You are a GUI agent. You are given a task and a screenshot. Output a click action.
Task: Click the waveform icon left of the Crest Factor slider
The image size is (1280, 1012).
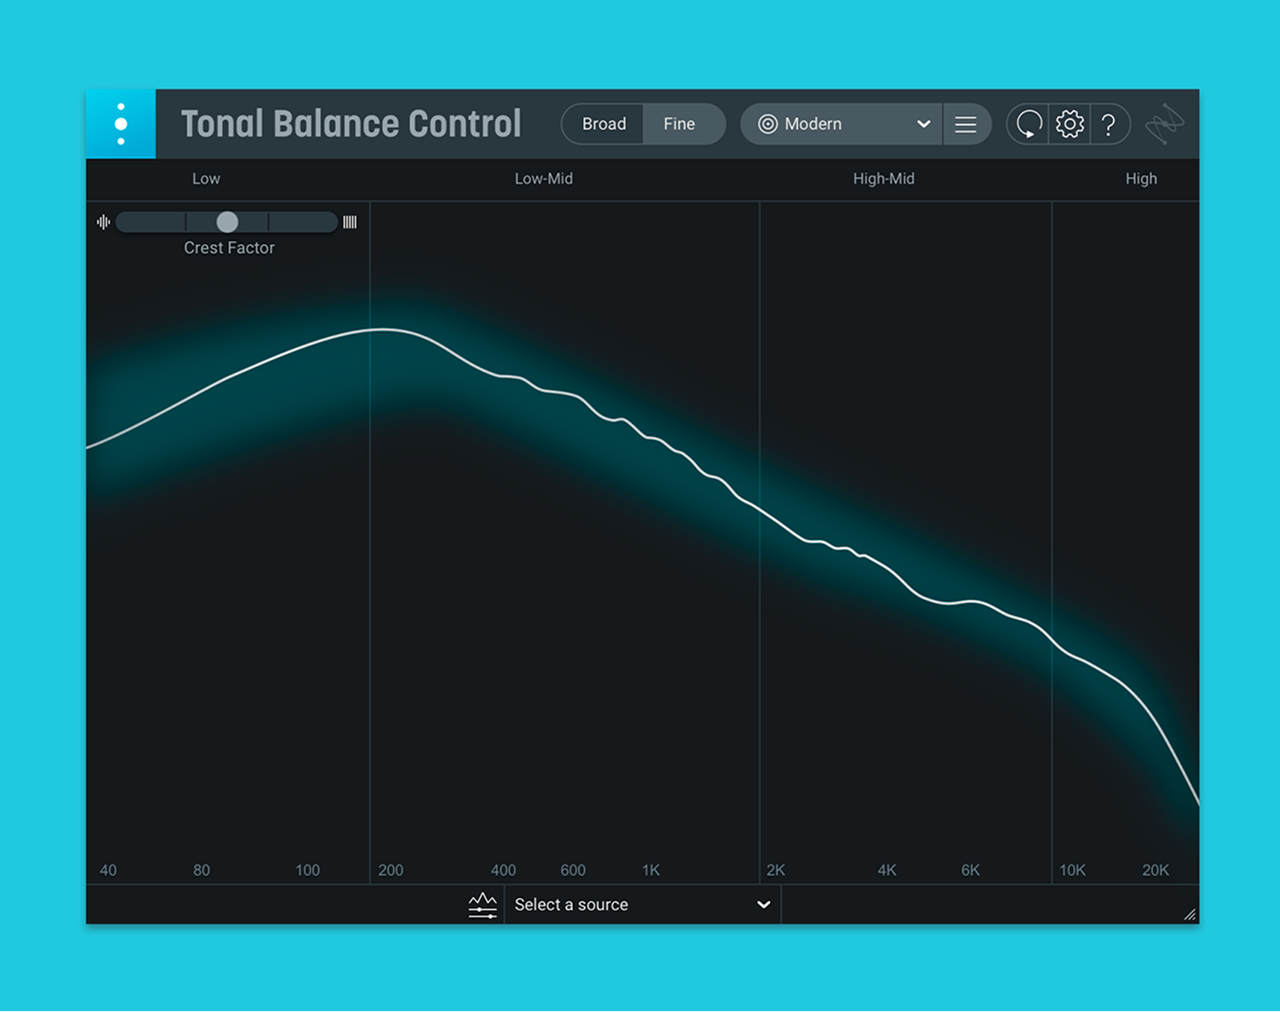point(103,222)
